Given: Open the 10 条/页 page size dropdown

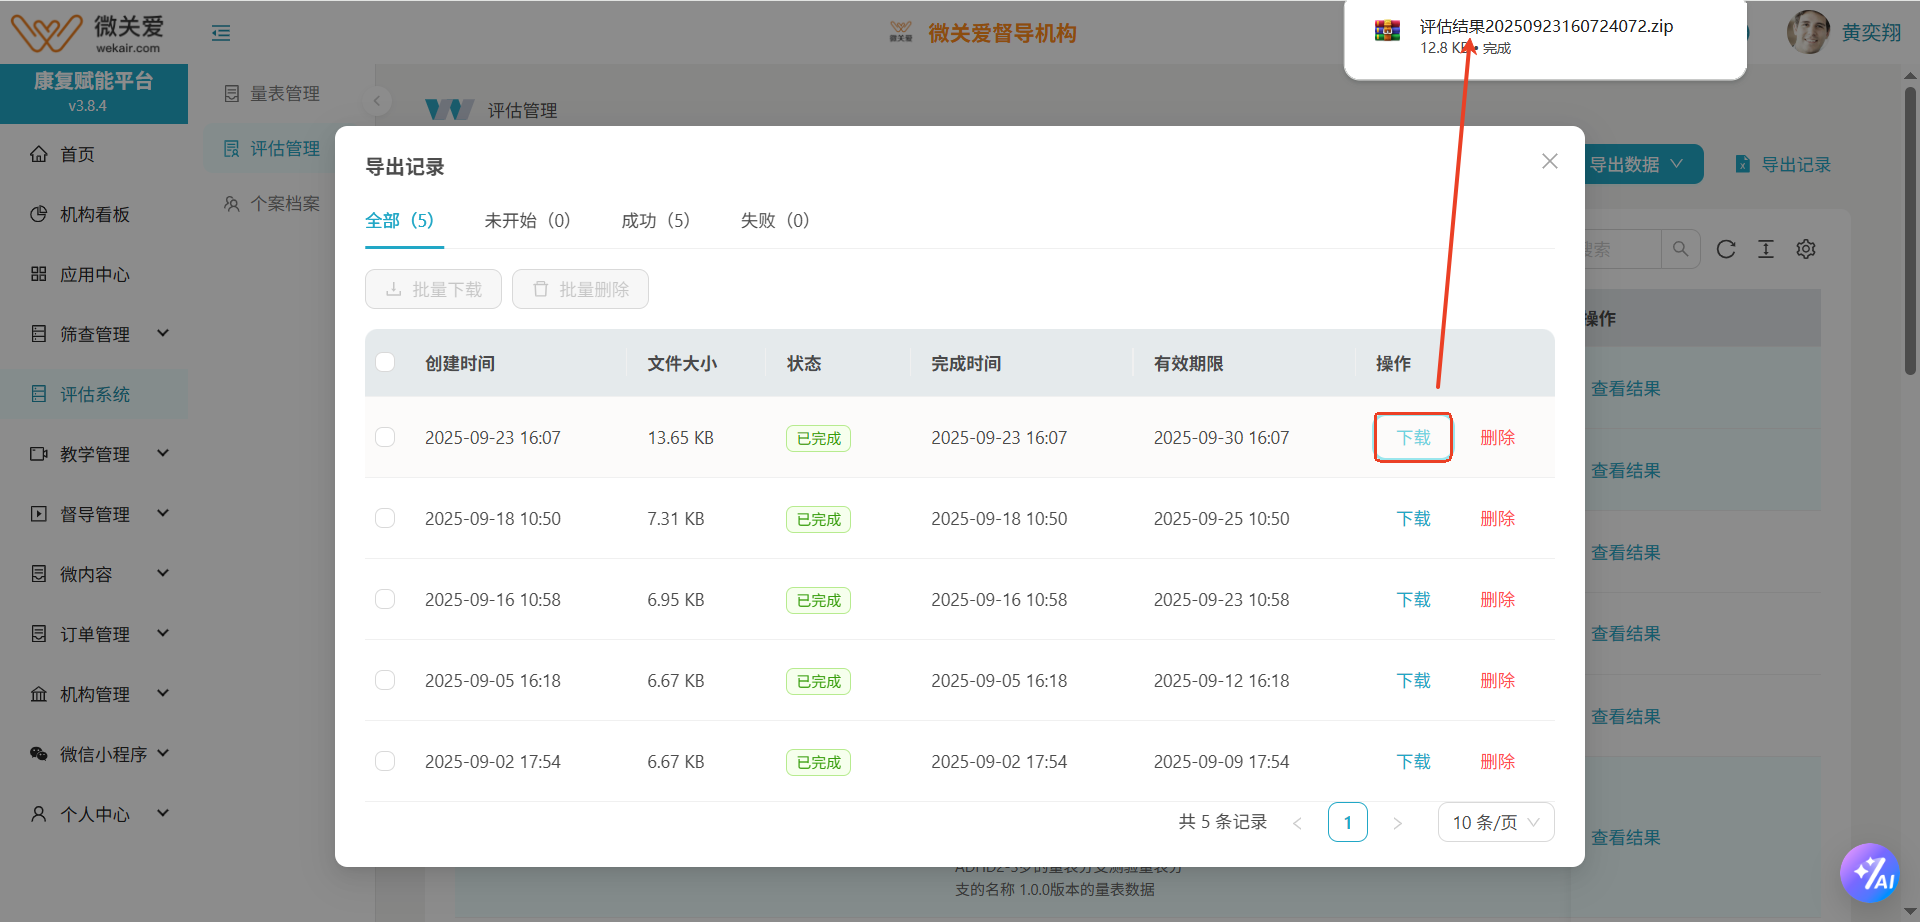Looking at the screenshot, I should pyautogui.click(x=1495, y=822).
